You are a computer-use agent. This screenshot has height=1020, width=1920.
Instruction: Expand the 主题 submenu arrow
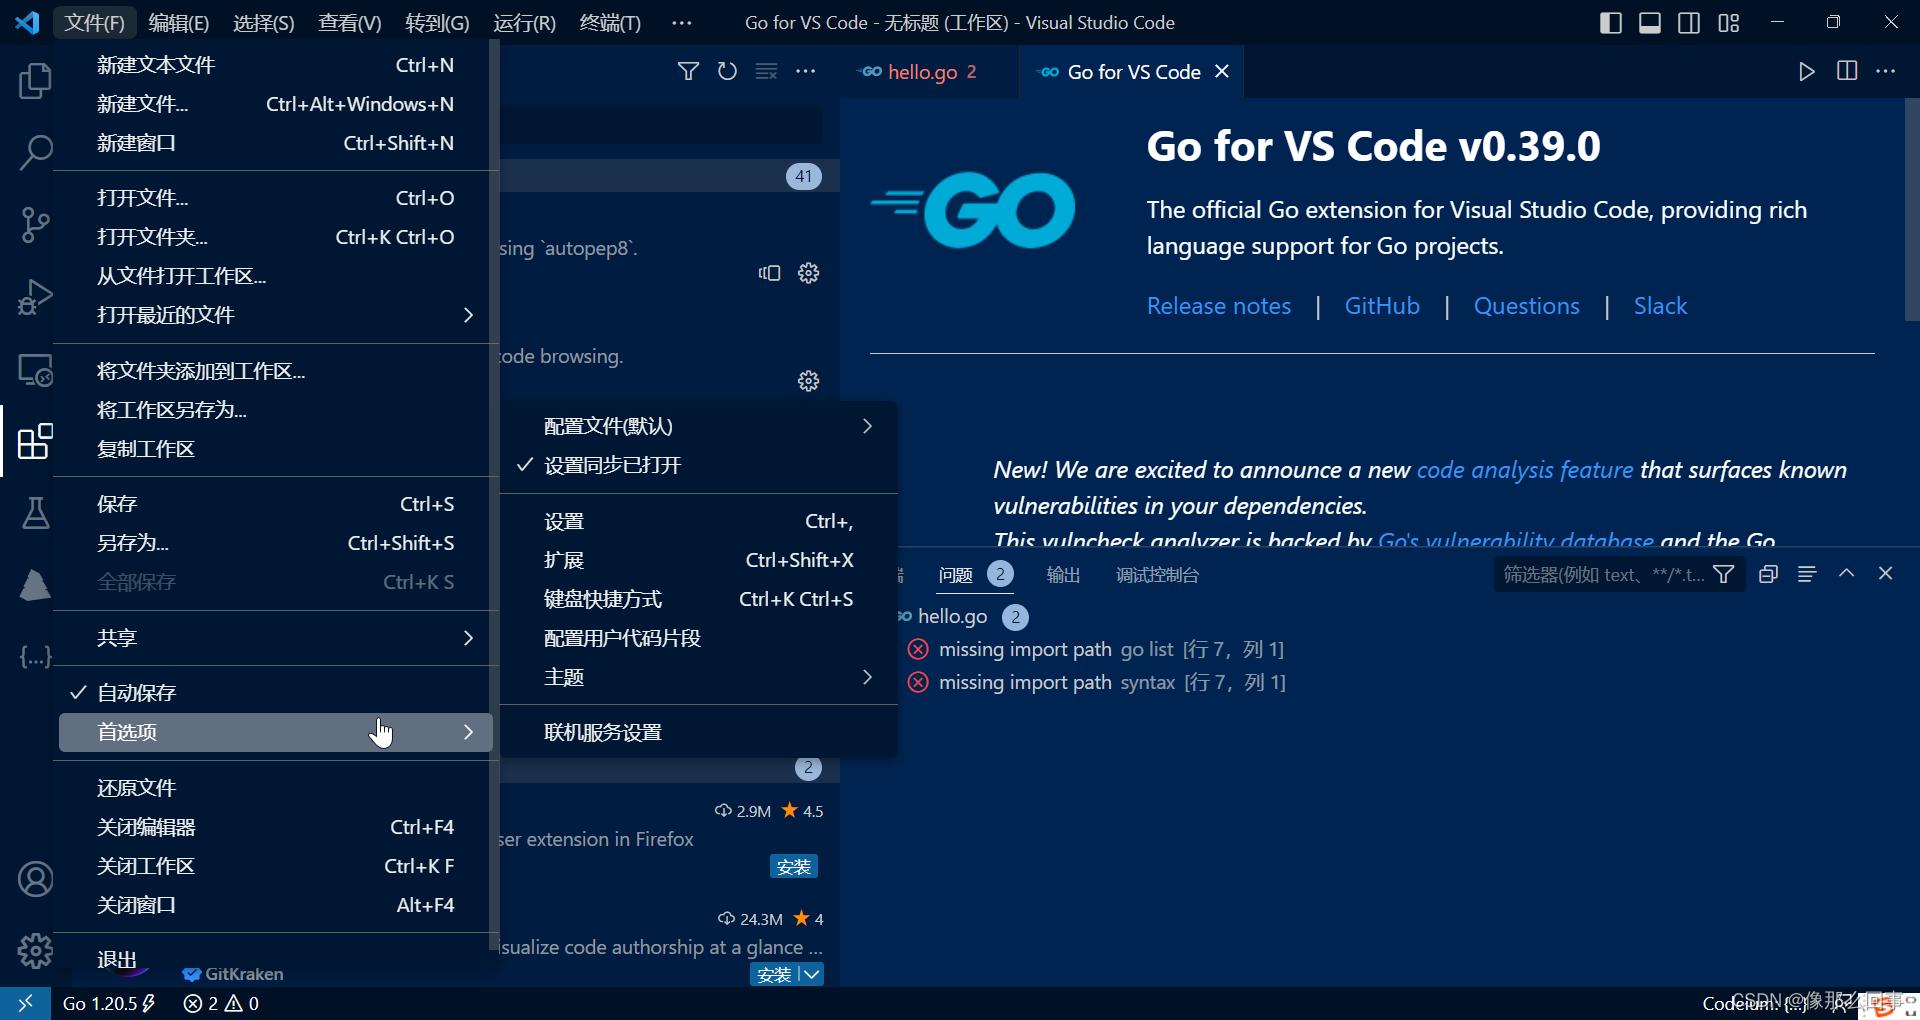click(x=867, y=677)
